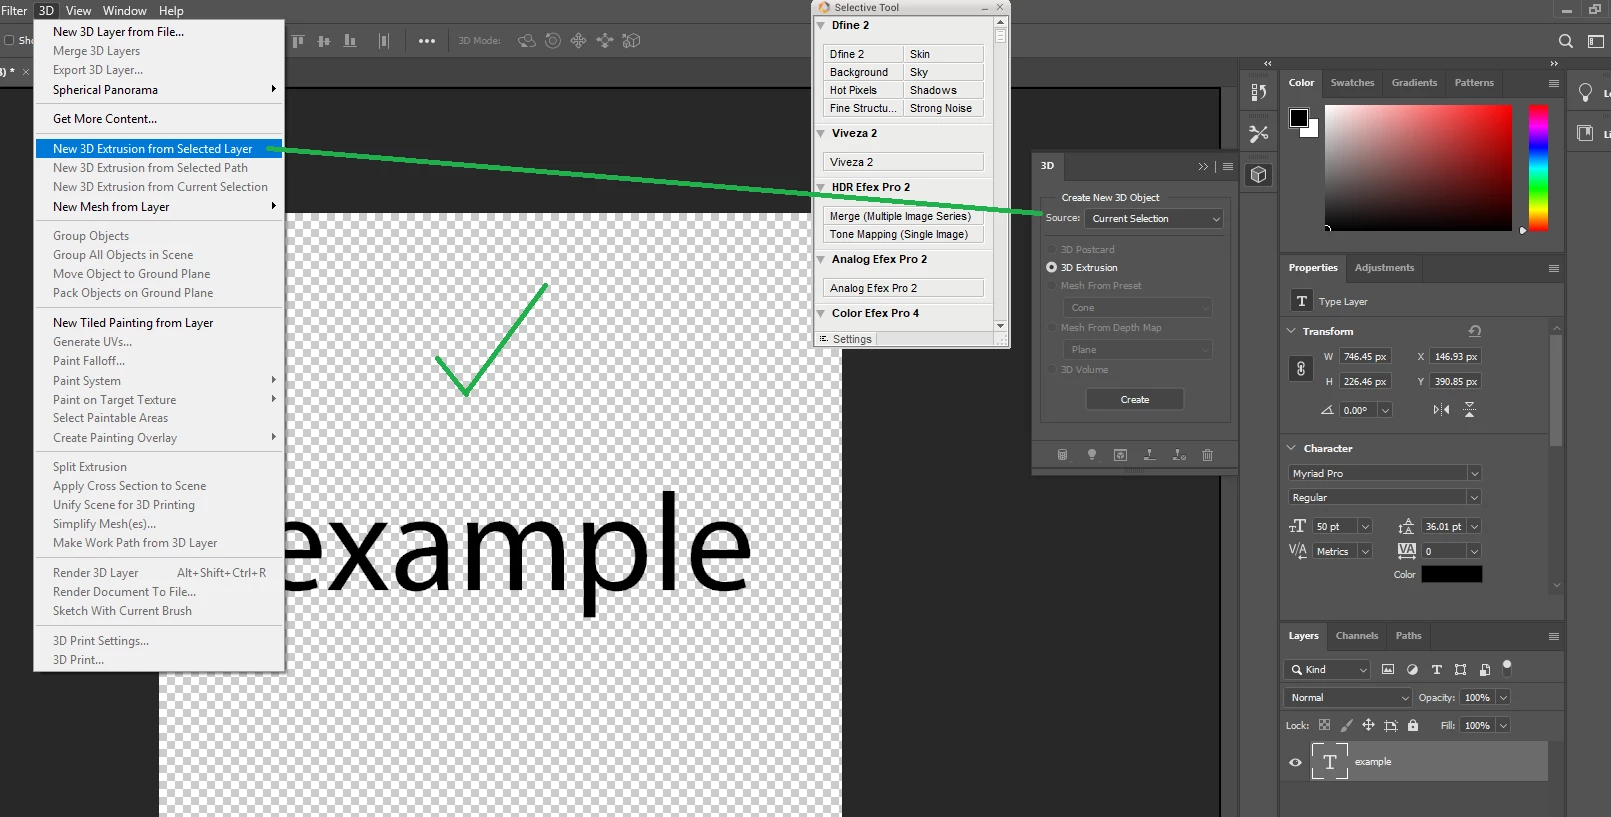Collapse the HDR Efex Pro 2 section

pos(821,187)
